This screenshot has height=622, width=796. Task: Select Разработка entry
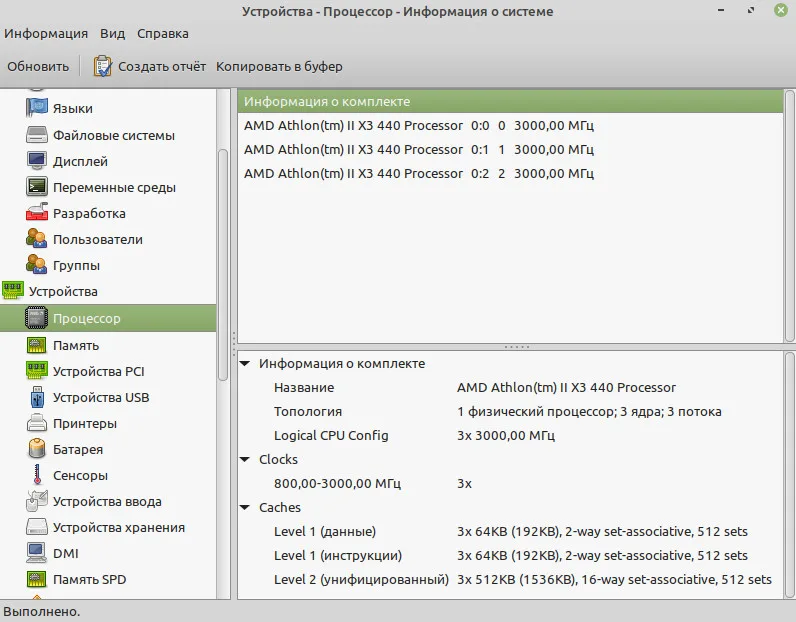pyautogui.click(x=89, y=213)
